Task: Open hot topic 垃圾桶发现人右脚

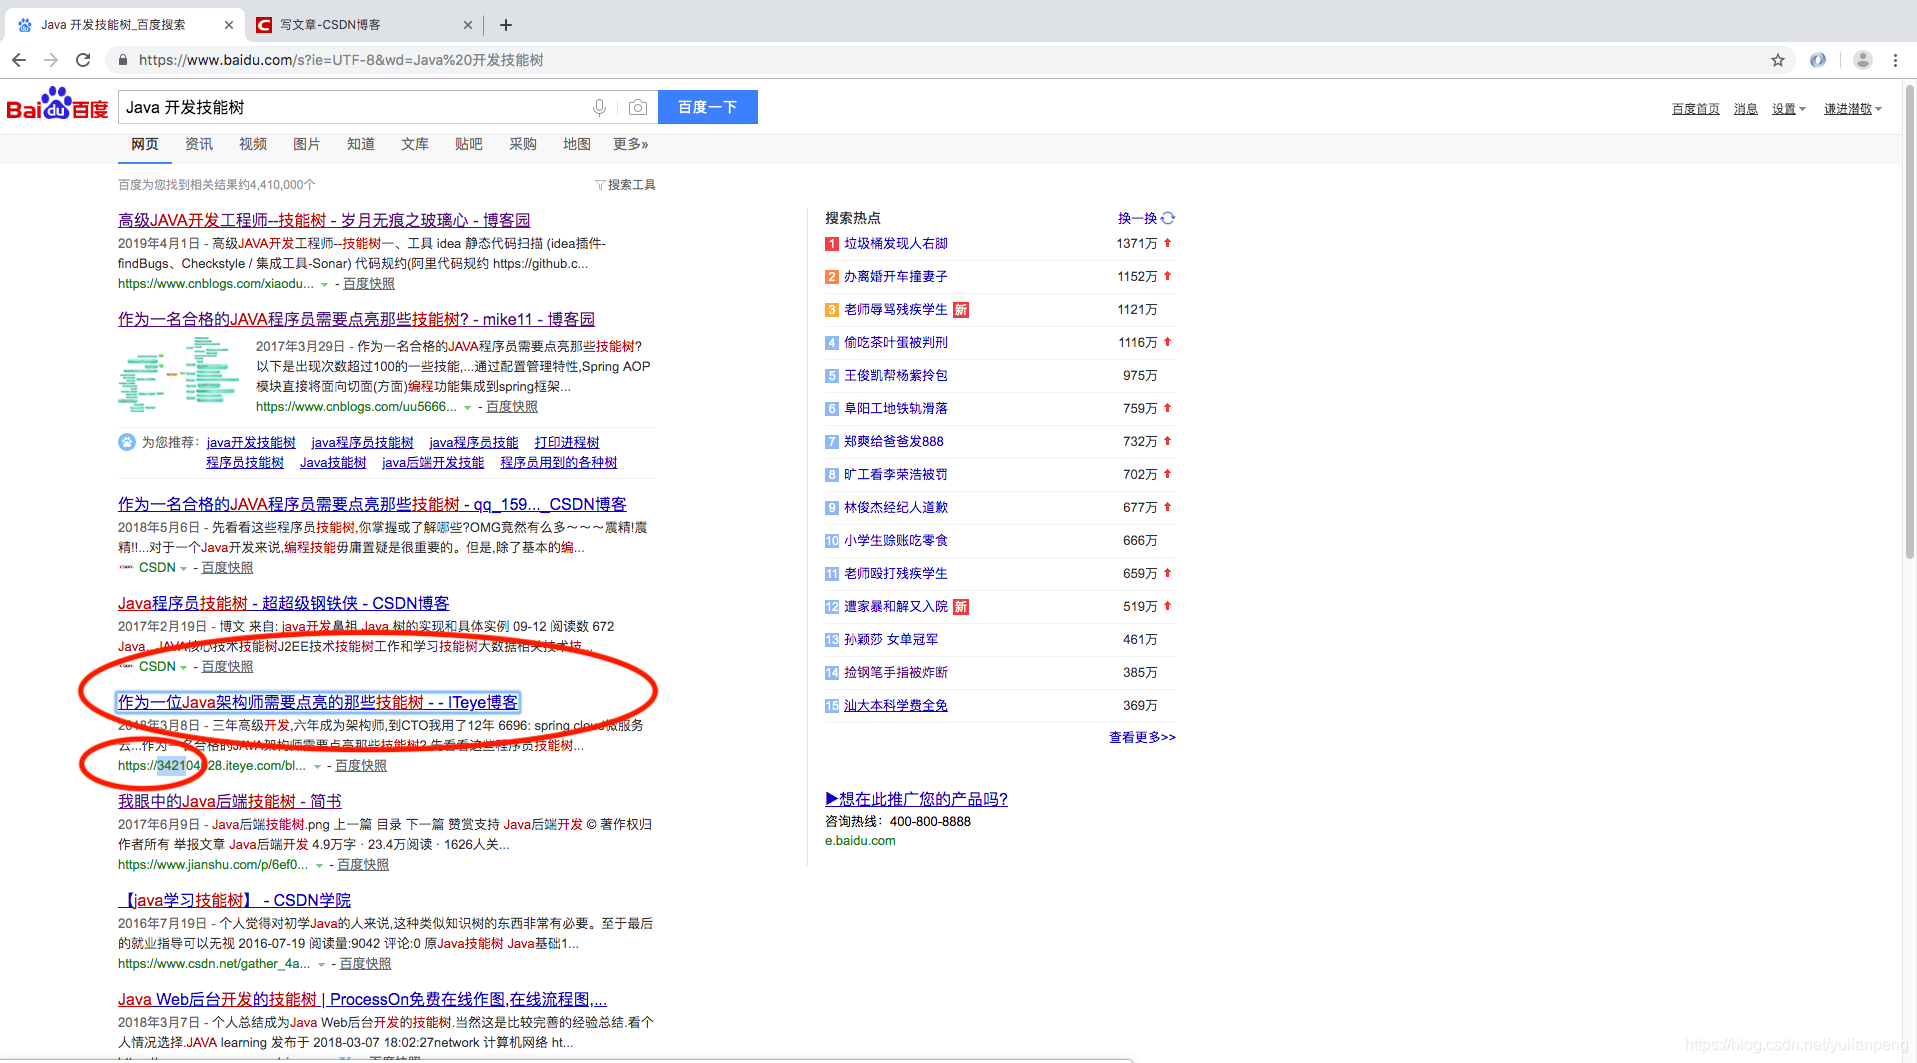Action: click(896, 243)
